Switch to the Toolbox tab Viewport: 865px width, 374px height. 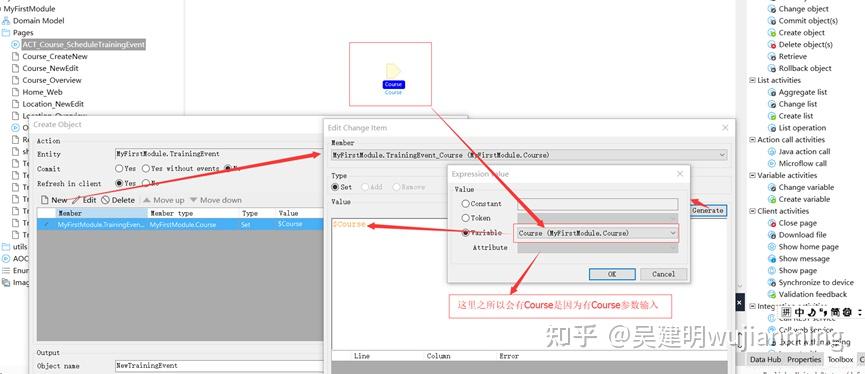(840, 359)
